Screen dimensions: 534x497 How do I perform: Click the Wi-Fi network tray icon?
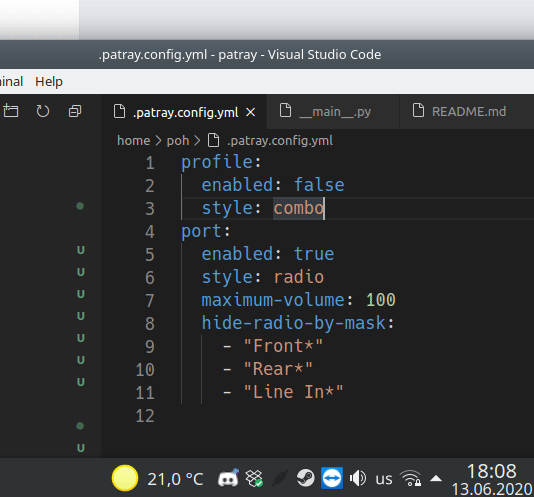(x=411, y=478)
